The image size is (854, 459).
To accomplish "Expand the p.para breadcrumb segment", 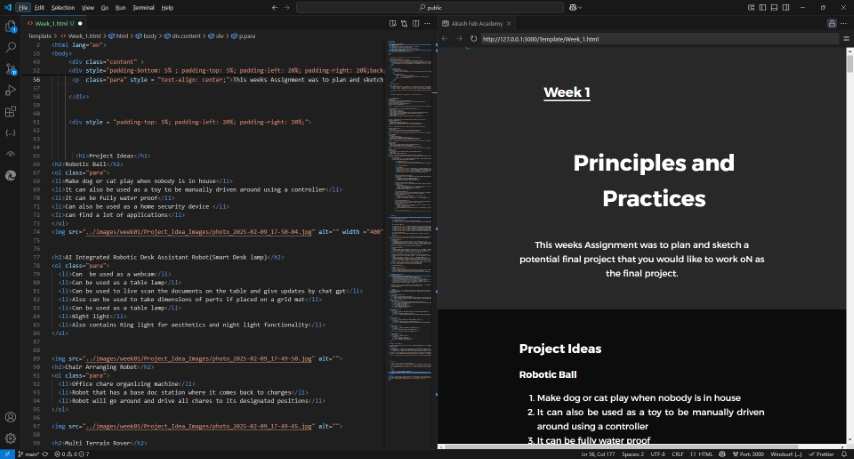I will point(243,36).
